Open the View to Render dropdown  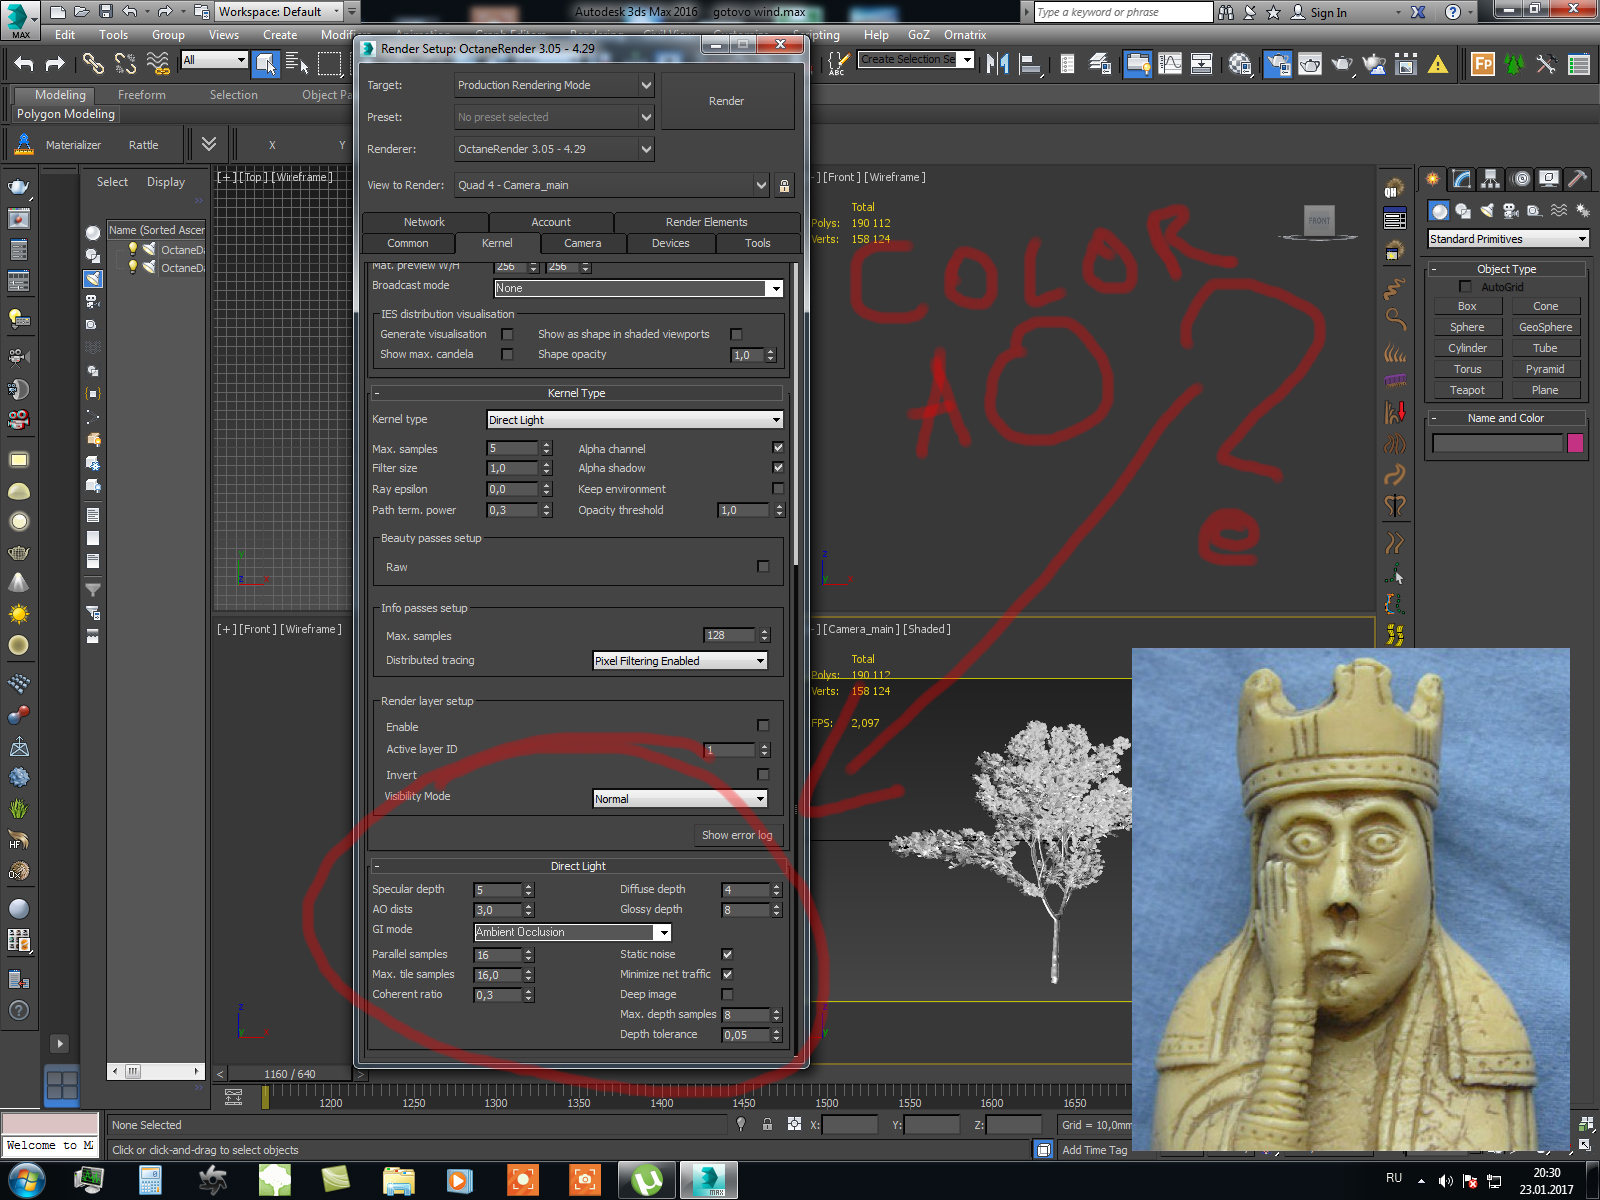coord(612,185)
